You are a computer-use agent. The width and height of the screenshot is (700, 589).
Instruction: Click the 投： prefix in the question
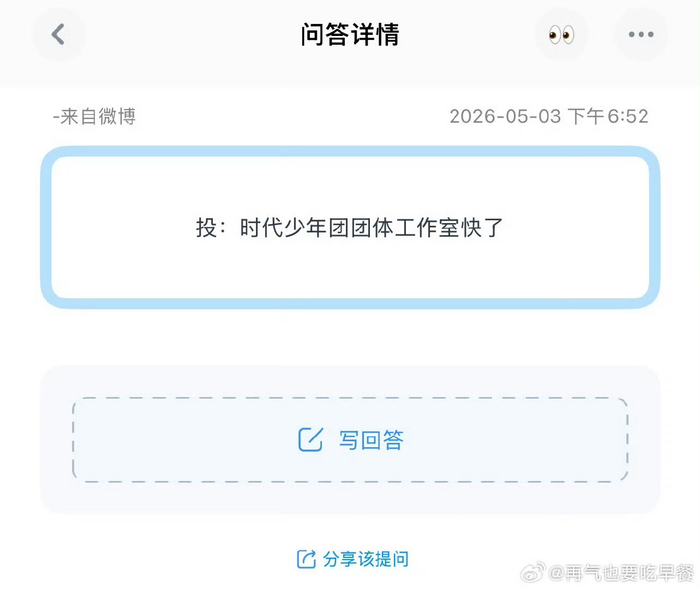coord(212,228)
